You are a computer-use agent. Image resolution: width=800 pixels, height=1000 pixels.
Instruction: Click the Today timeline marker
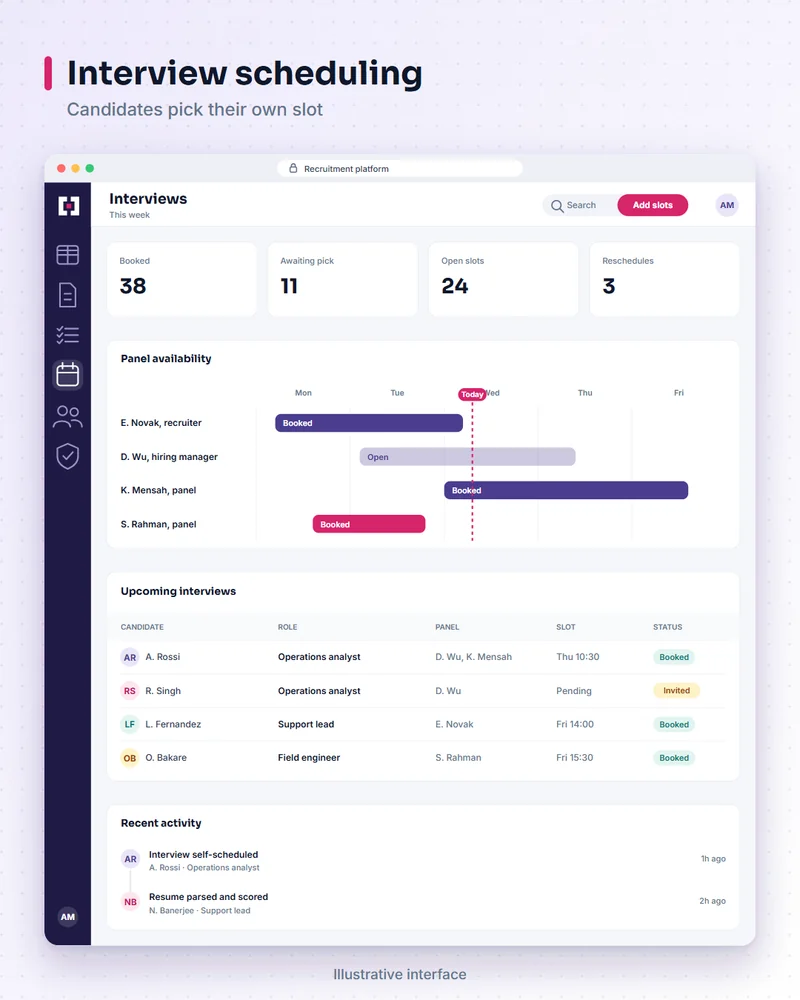pyautogui.click(x=472, y=394)
